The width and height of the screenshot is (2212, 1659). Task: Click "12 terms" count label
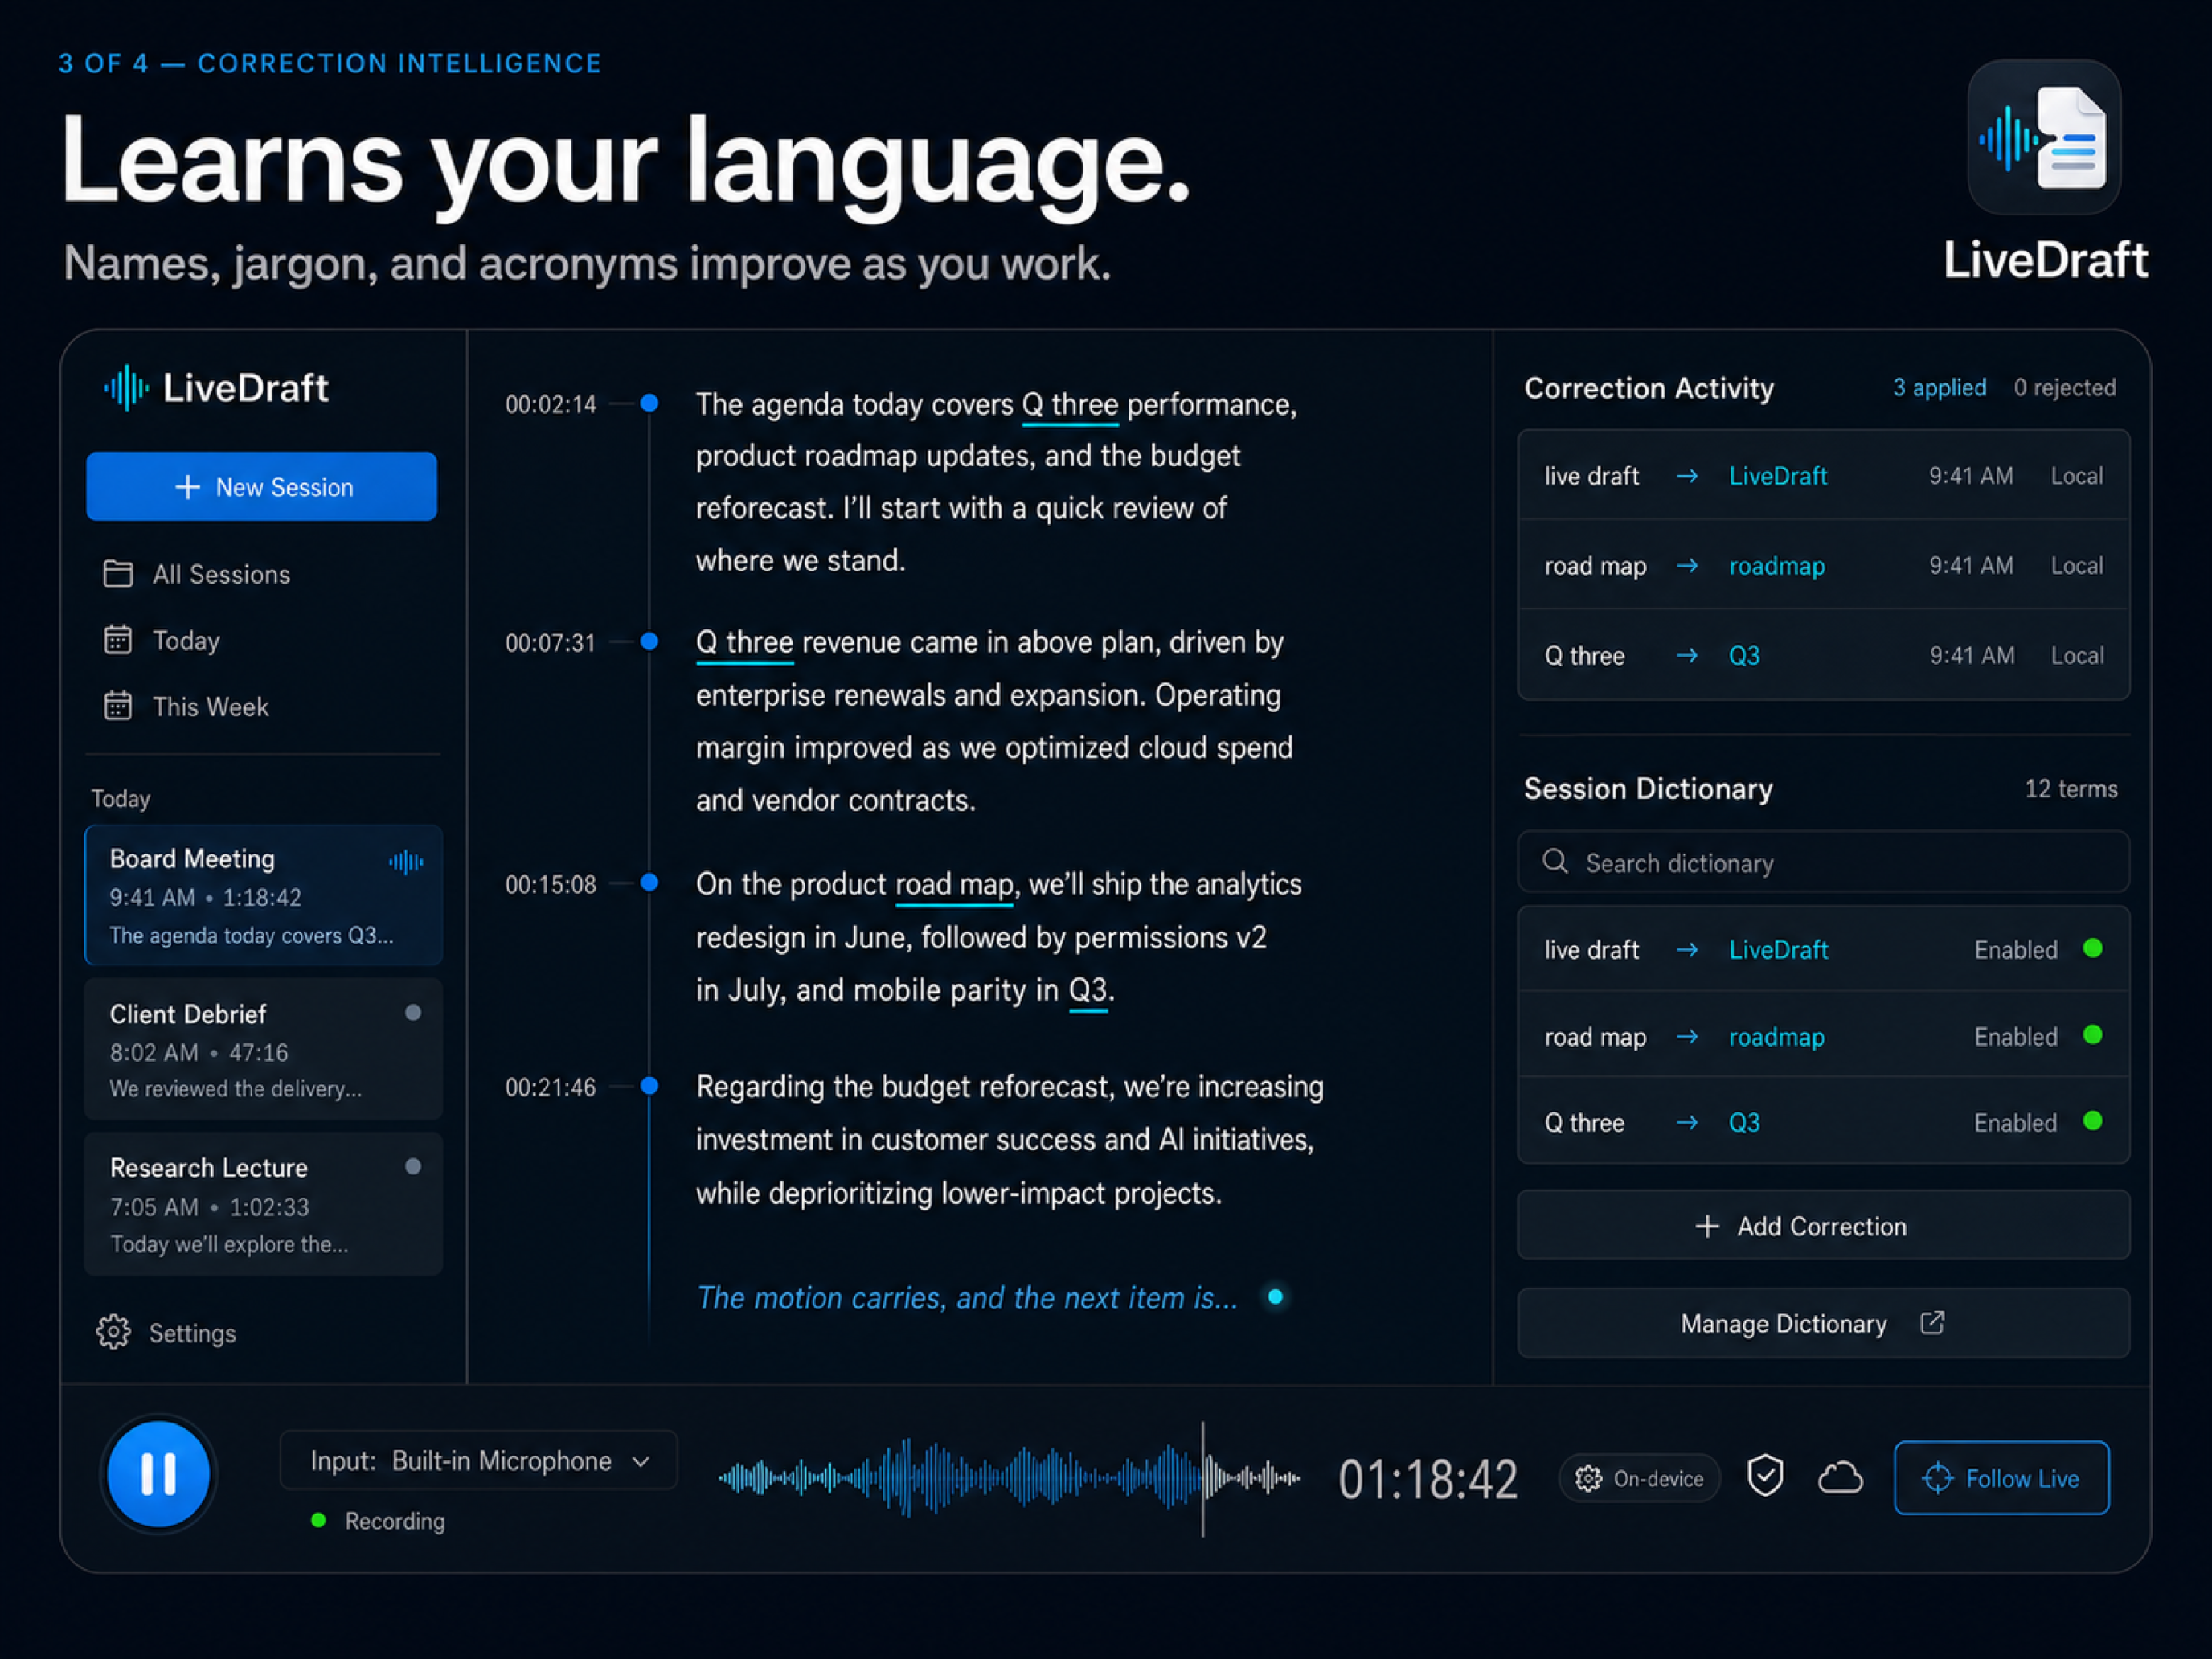pyautogui.click(x=2071, y=789)
